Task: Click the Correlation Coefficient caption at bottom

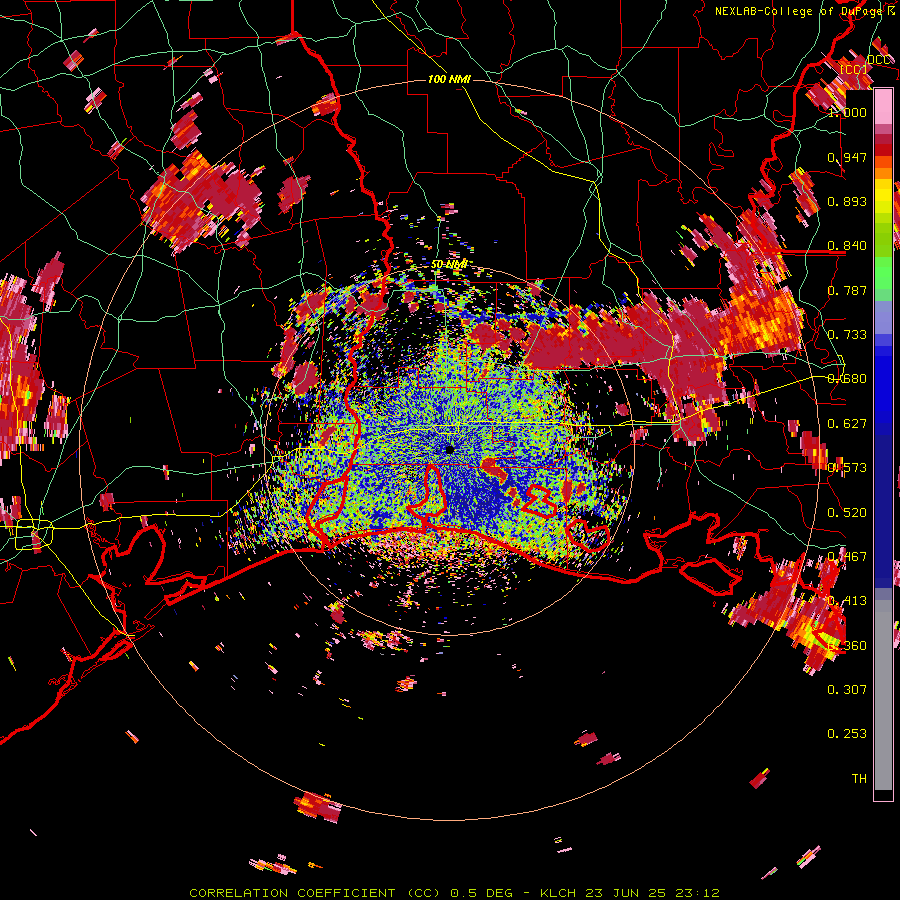Action: coord(455,893)
